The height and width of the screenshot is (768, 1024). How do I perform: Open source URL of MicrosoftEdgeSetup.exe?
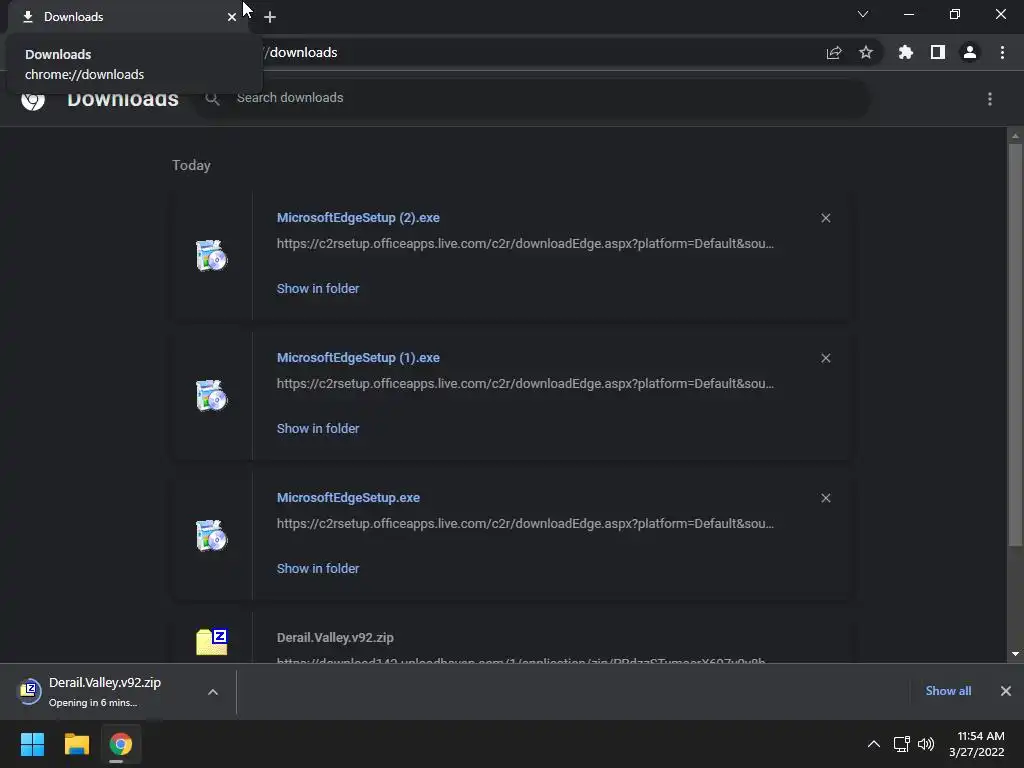(x=525, y=524)
